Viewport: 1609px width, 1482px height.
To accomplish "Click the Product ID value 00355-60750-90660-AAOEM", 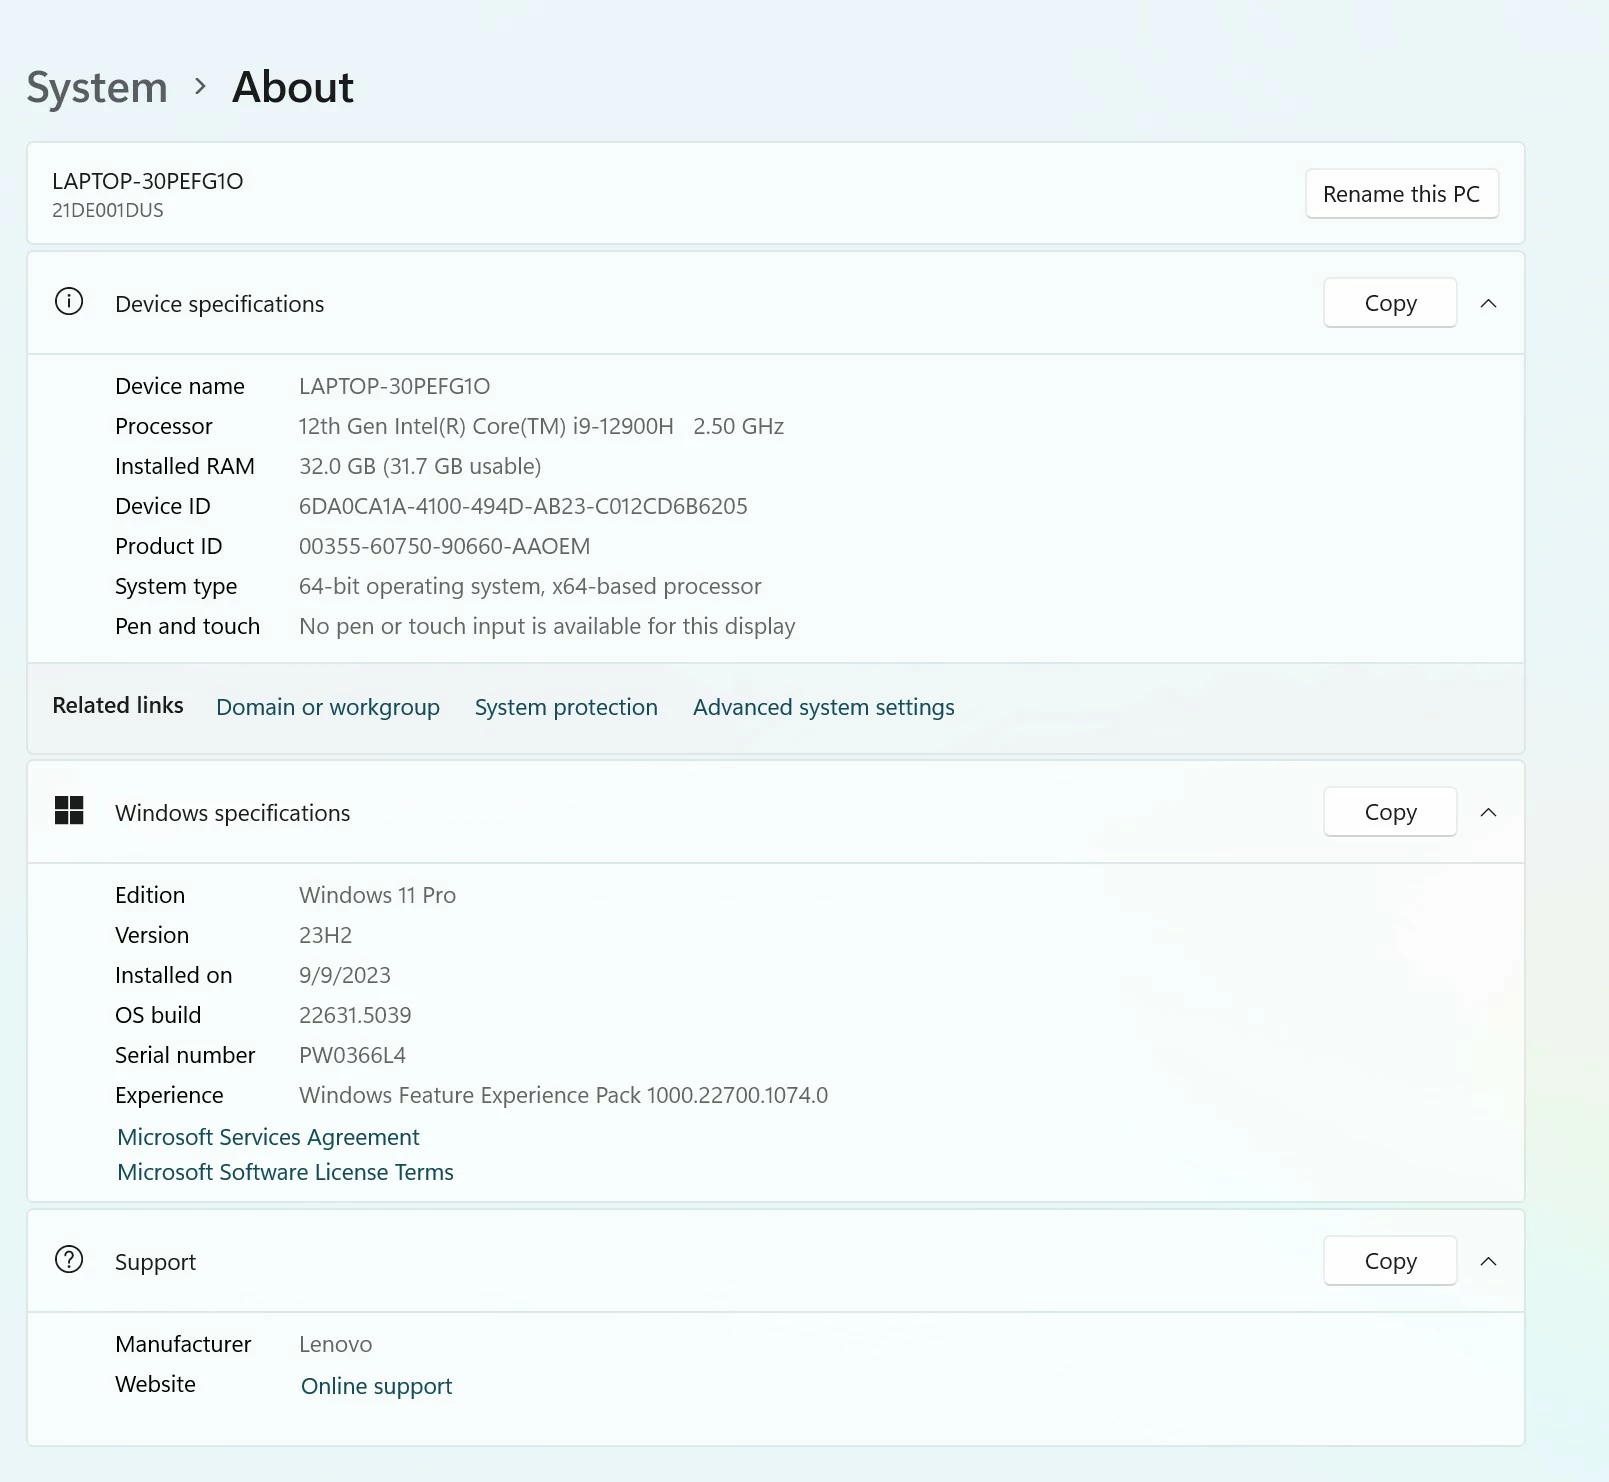I will point(445,546).
